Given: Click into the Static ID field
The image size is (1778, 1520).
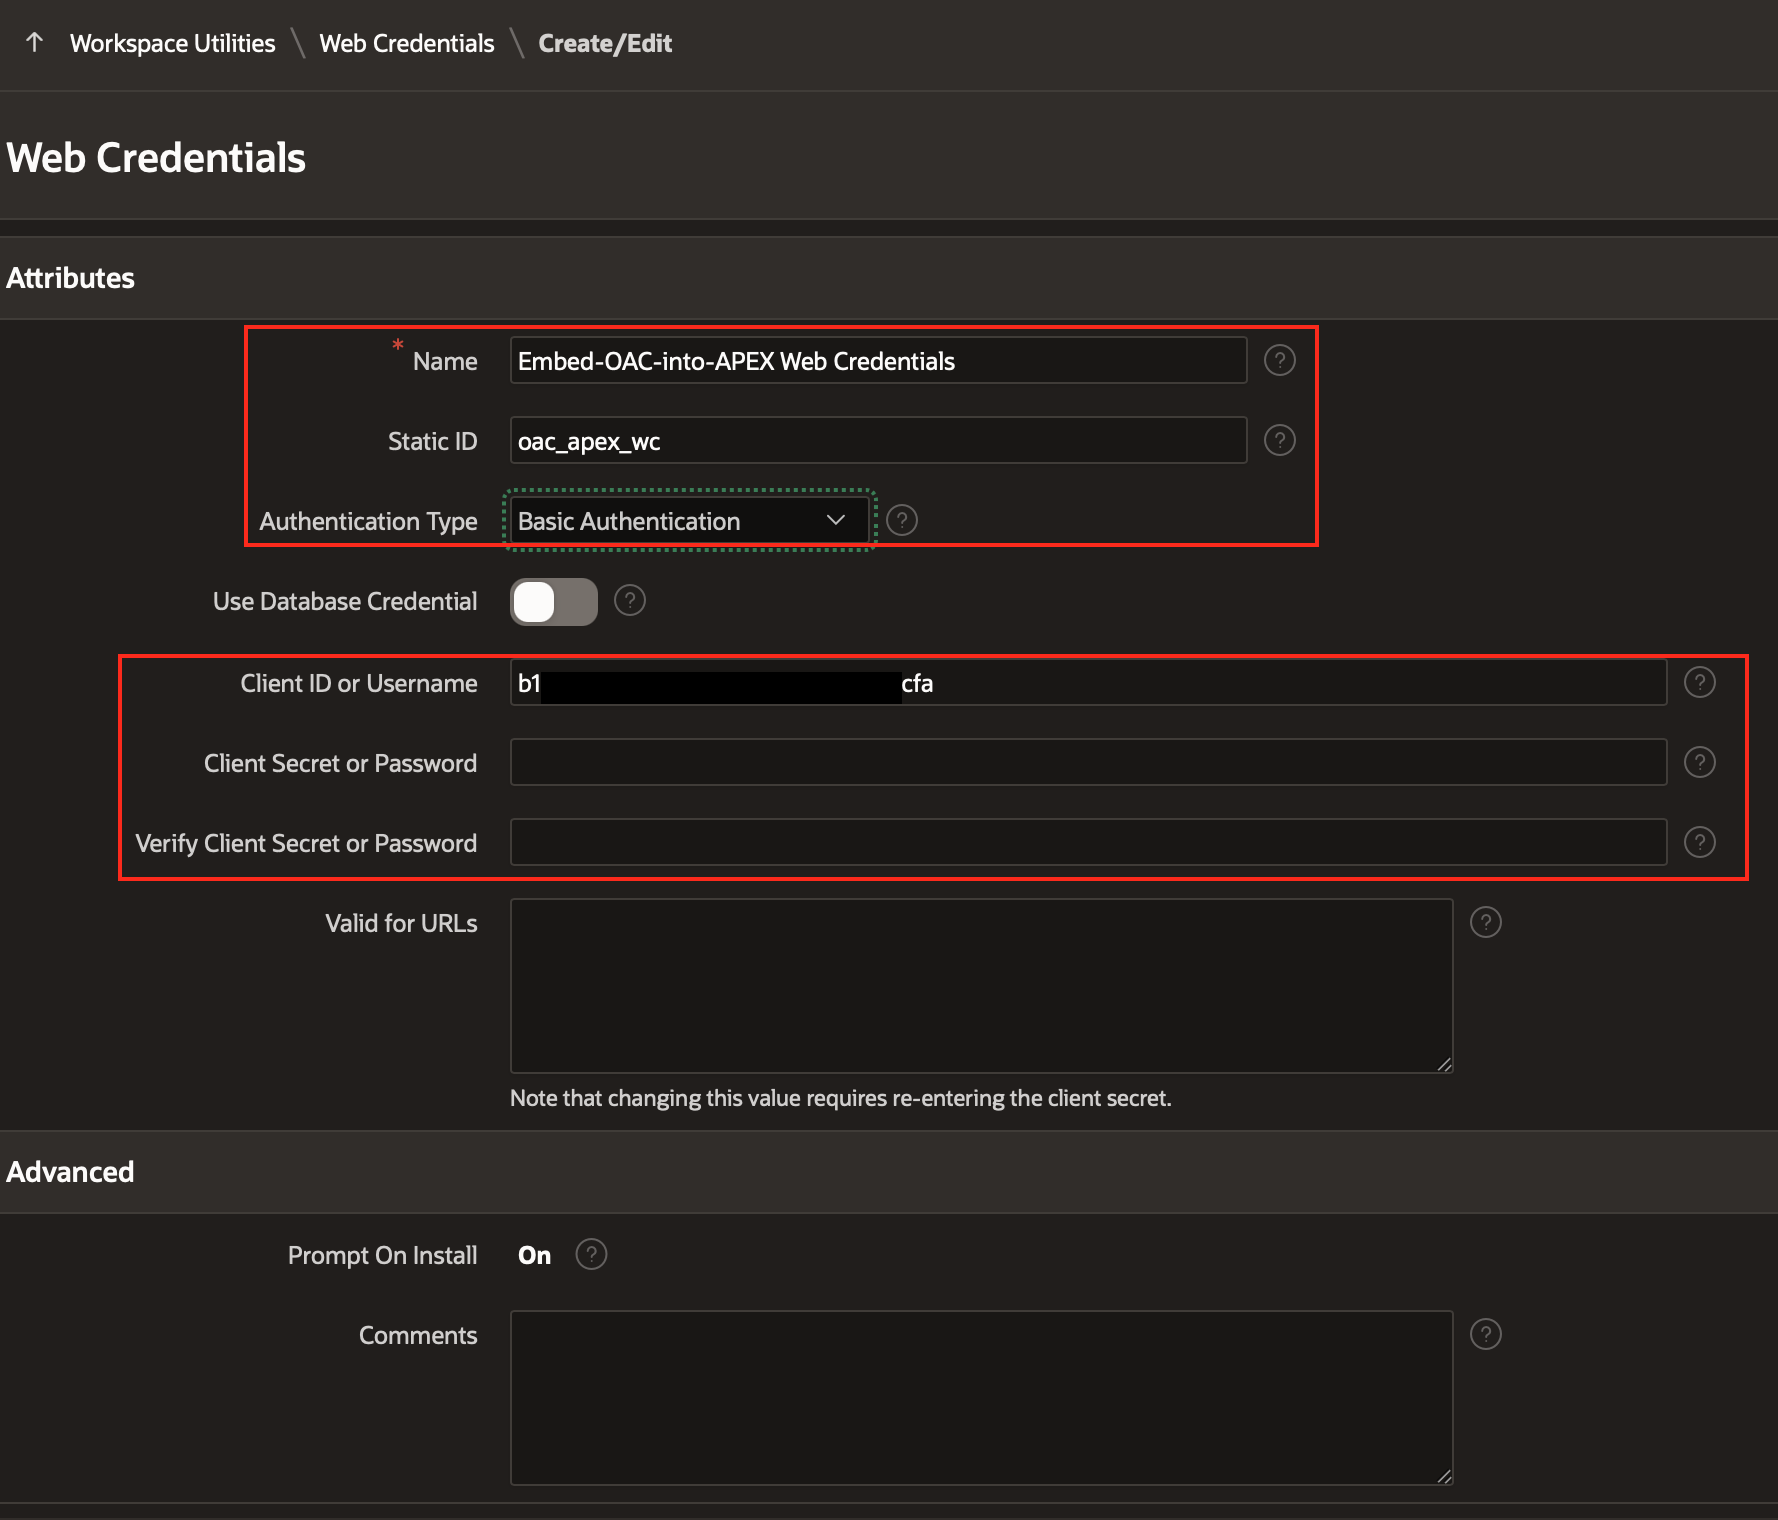Looking at the screenshot, I should (878, 440).
